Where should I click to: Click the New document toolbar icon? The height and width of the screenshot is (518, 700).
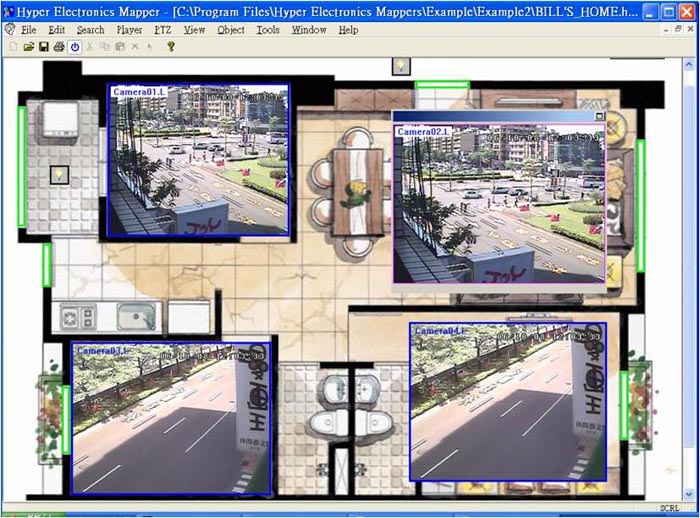14,47
